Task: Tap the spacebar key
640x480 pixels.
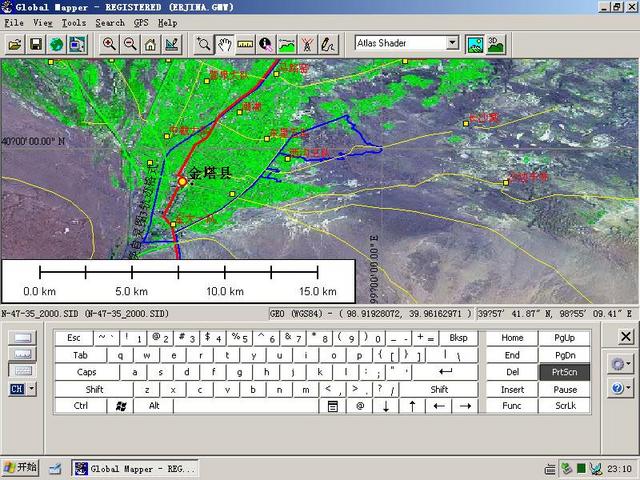Action: [247, 406]
